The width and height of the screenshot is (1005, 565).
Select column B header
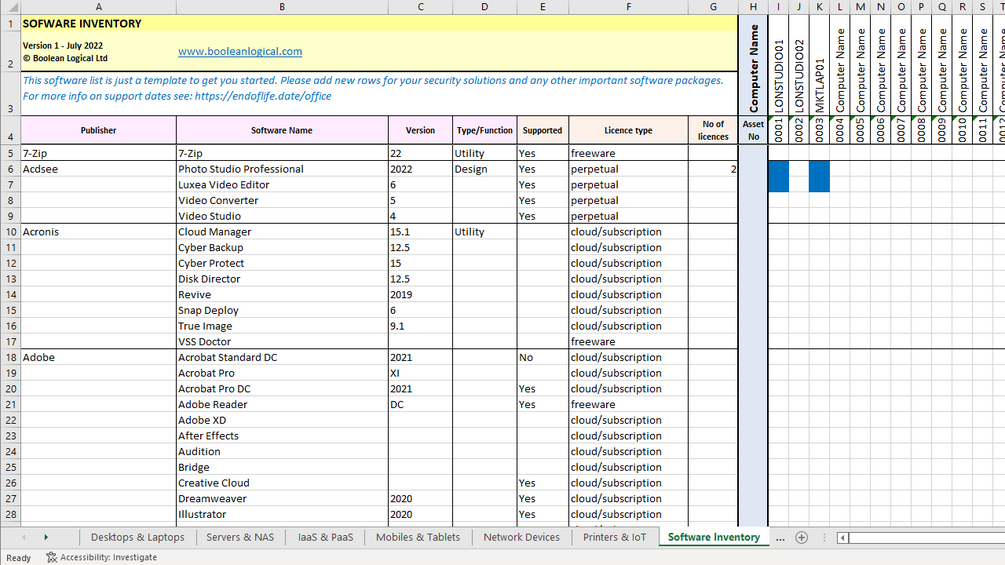[x=282, y=7]
